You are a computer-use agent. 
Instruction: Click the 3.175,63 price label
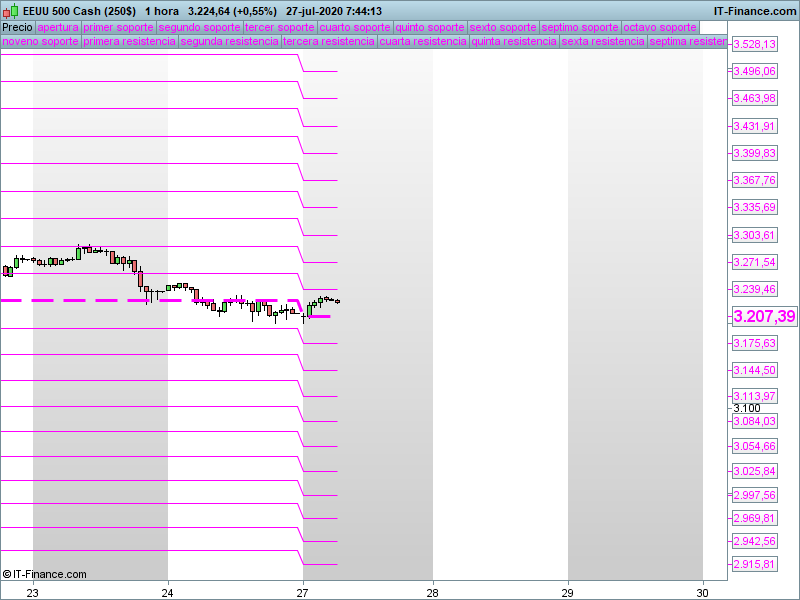[x=755, y=343]
